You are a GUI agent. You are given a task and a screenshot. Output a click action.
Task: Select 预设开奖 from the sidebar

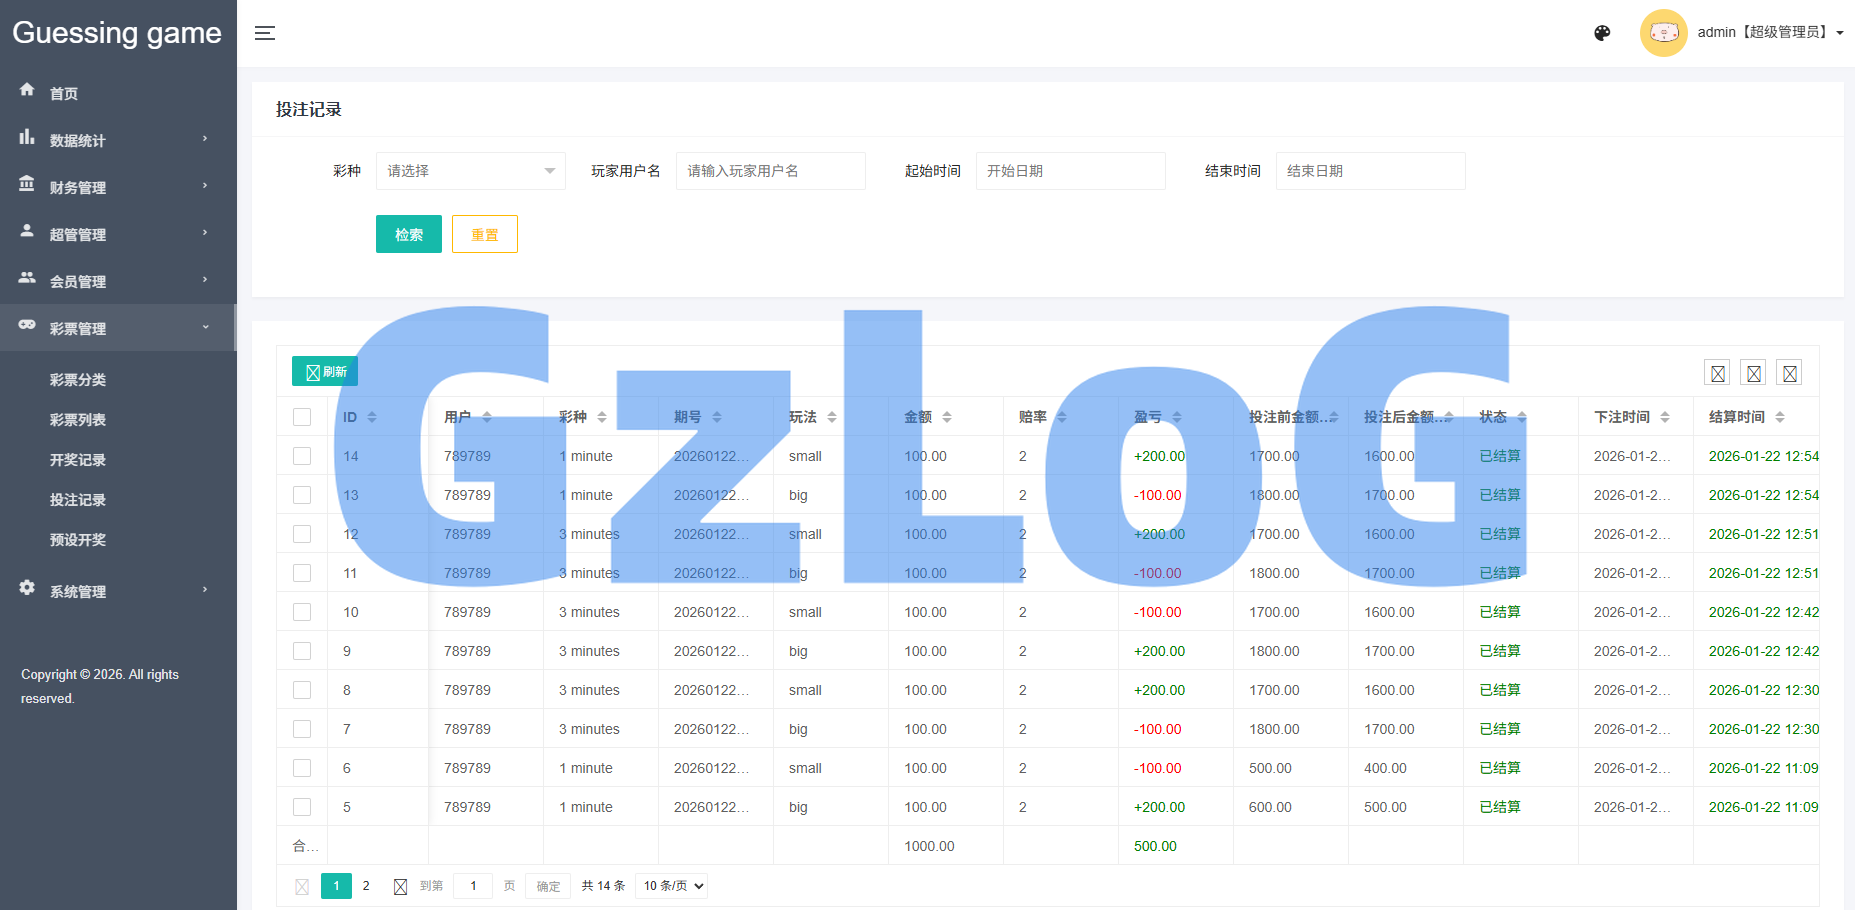click(x=78, y=539)
